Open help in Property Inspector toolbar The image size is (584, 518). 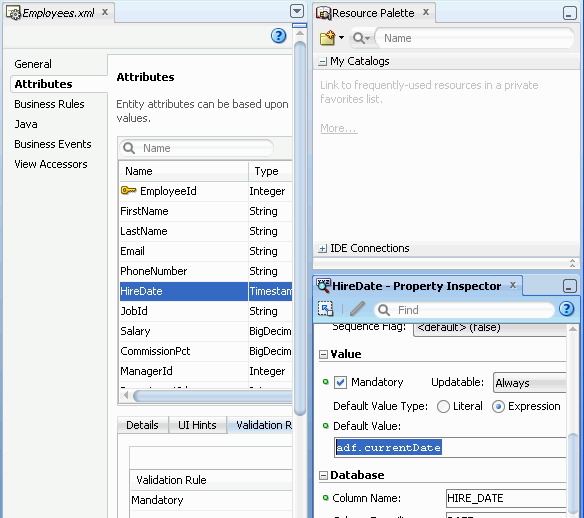(566, 309)
